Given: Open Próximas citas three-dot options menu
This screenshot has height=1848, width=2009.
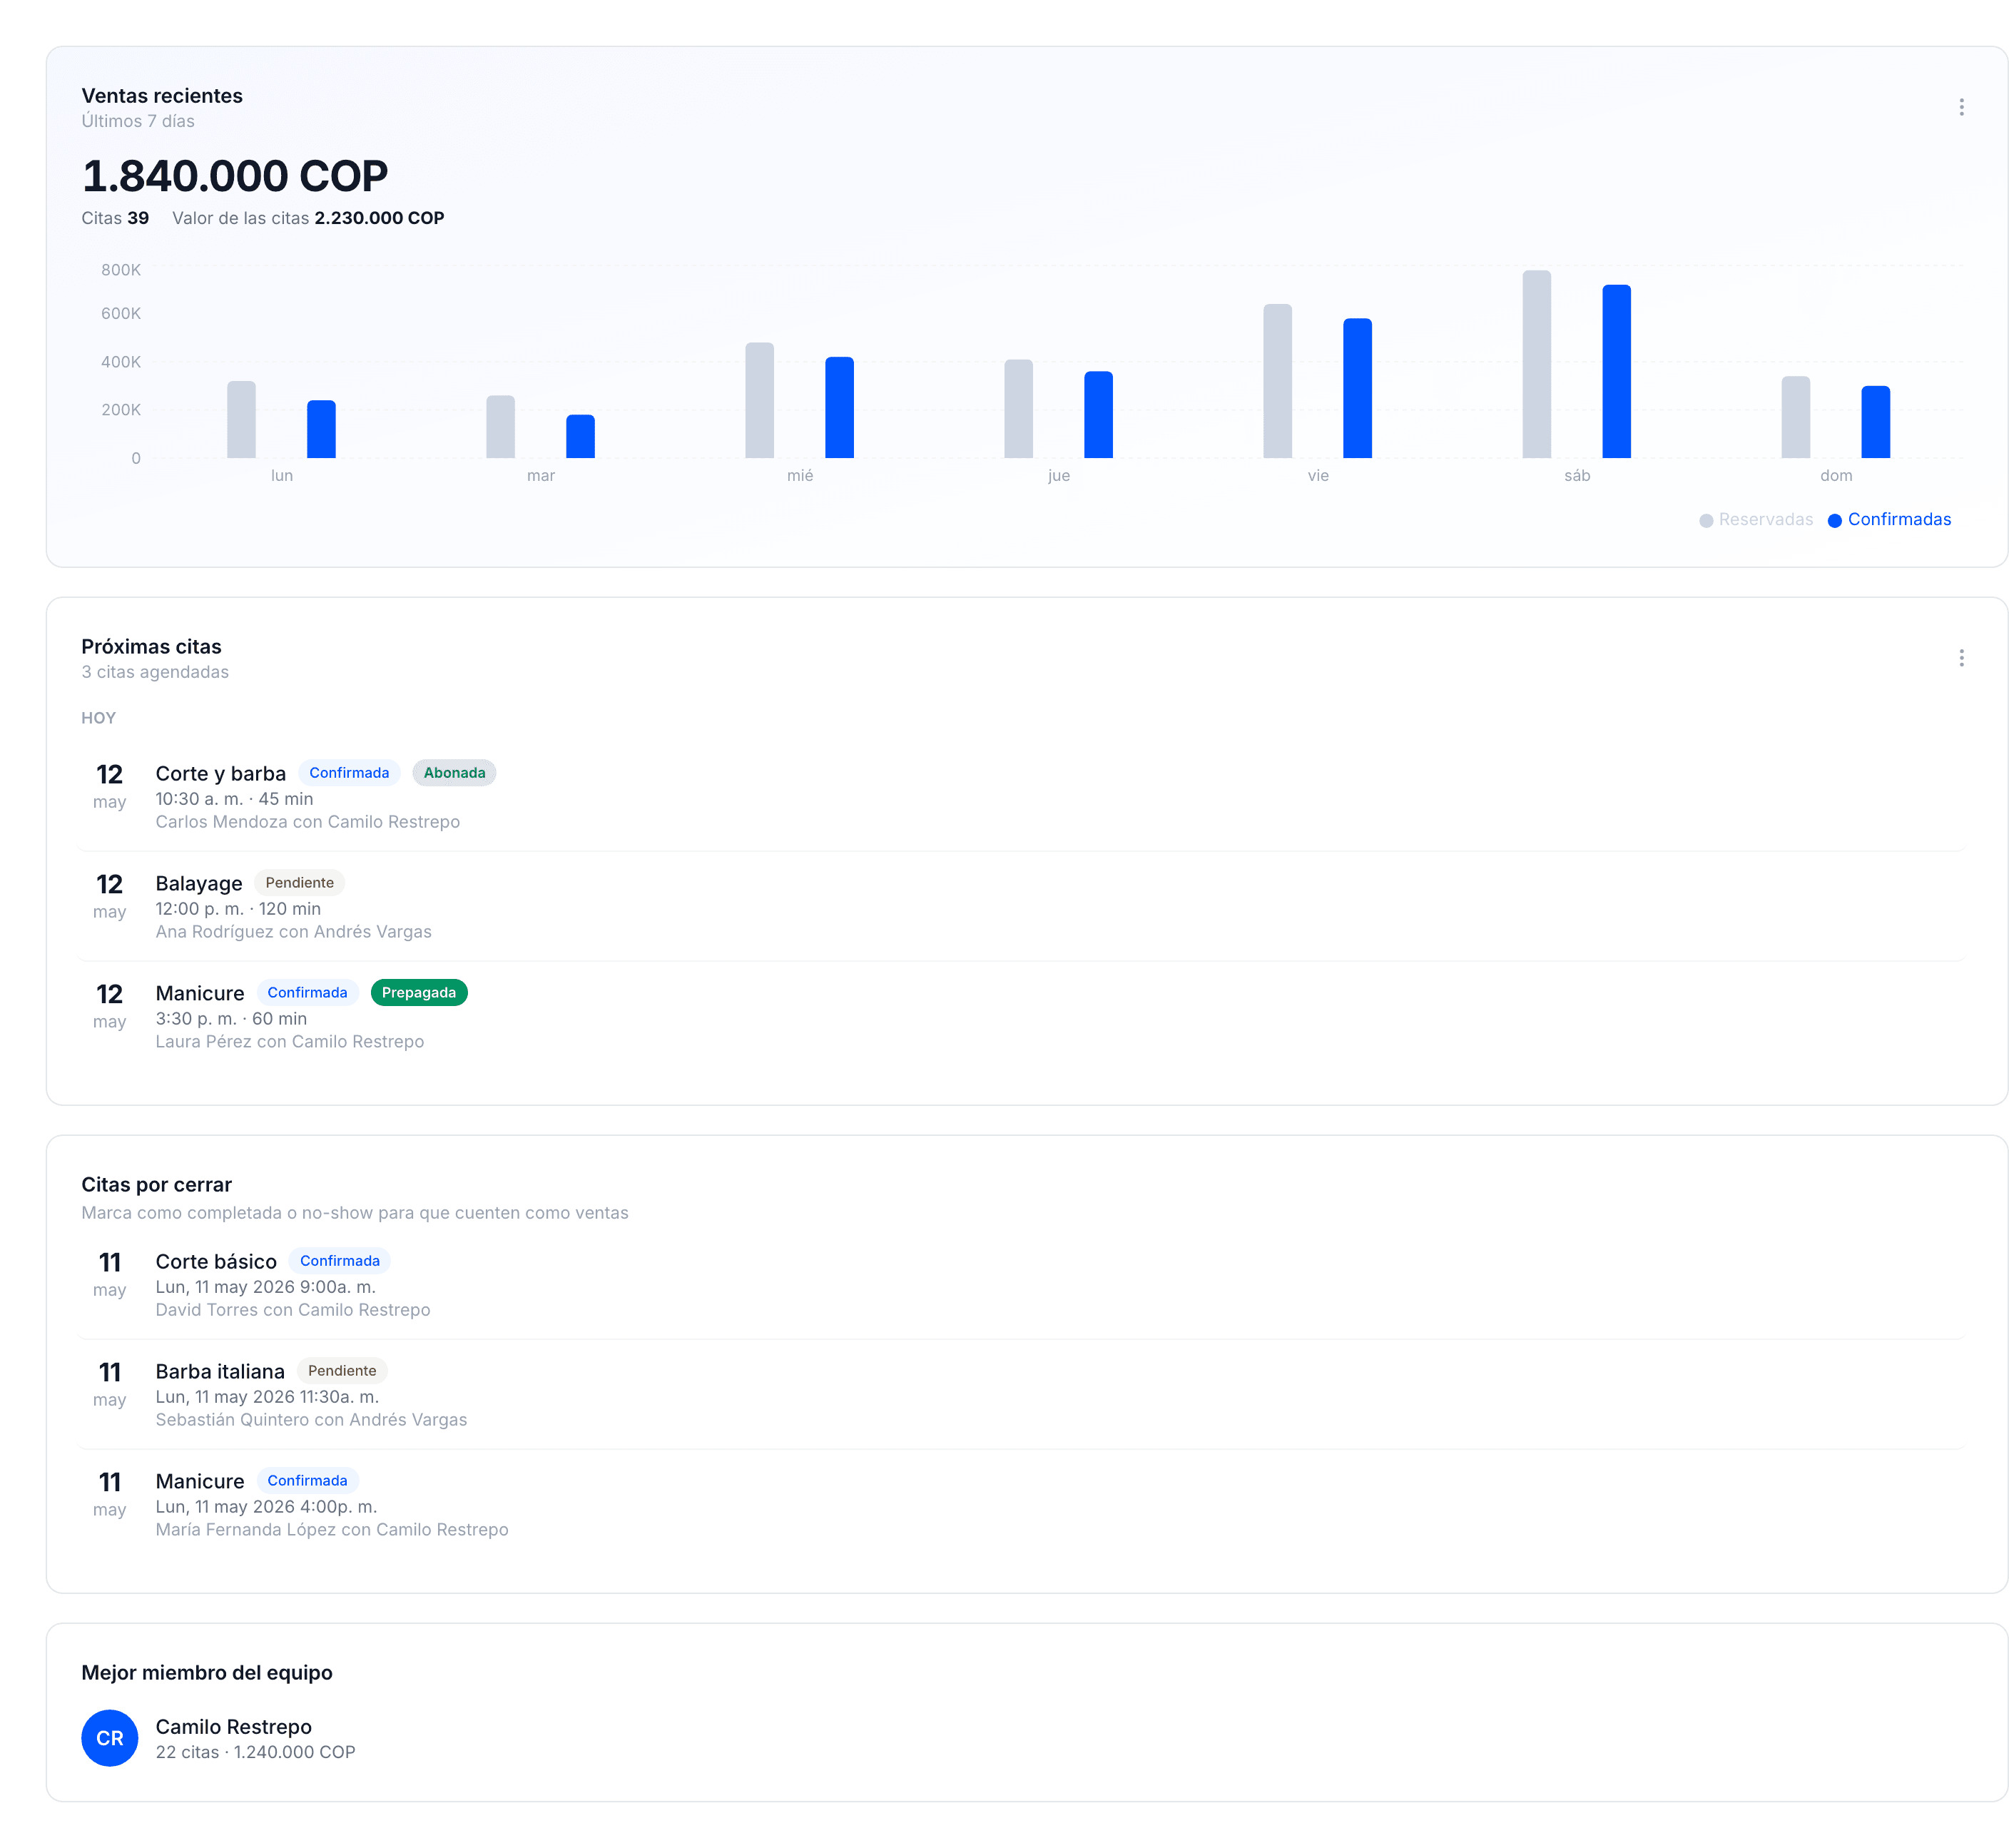Looking at the screenshot, I should pos(1960,658).
